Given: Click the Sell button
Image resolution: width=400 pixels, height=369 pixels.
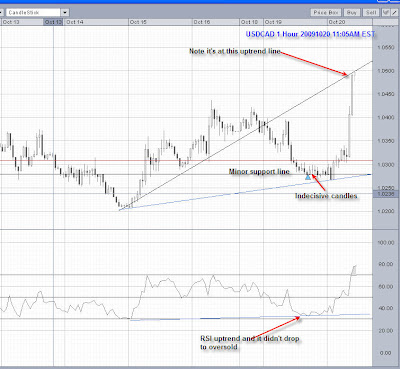Looking at the screenshot, I should point(371,13).
